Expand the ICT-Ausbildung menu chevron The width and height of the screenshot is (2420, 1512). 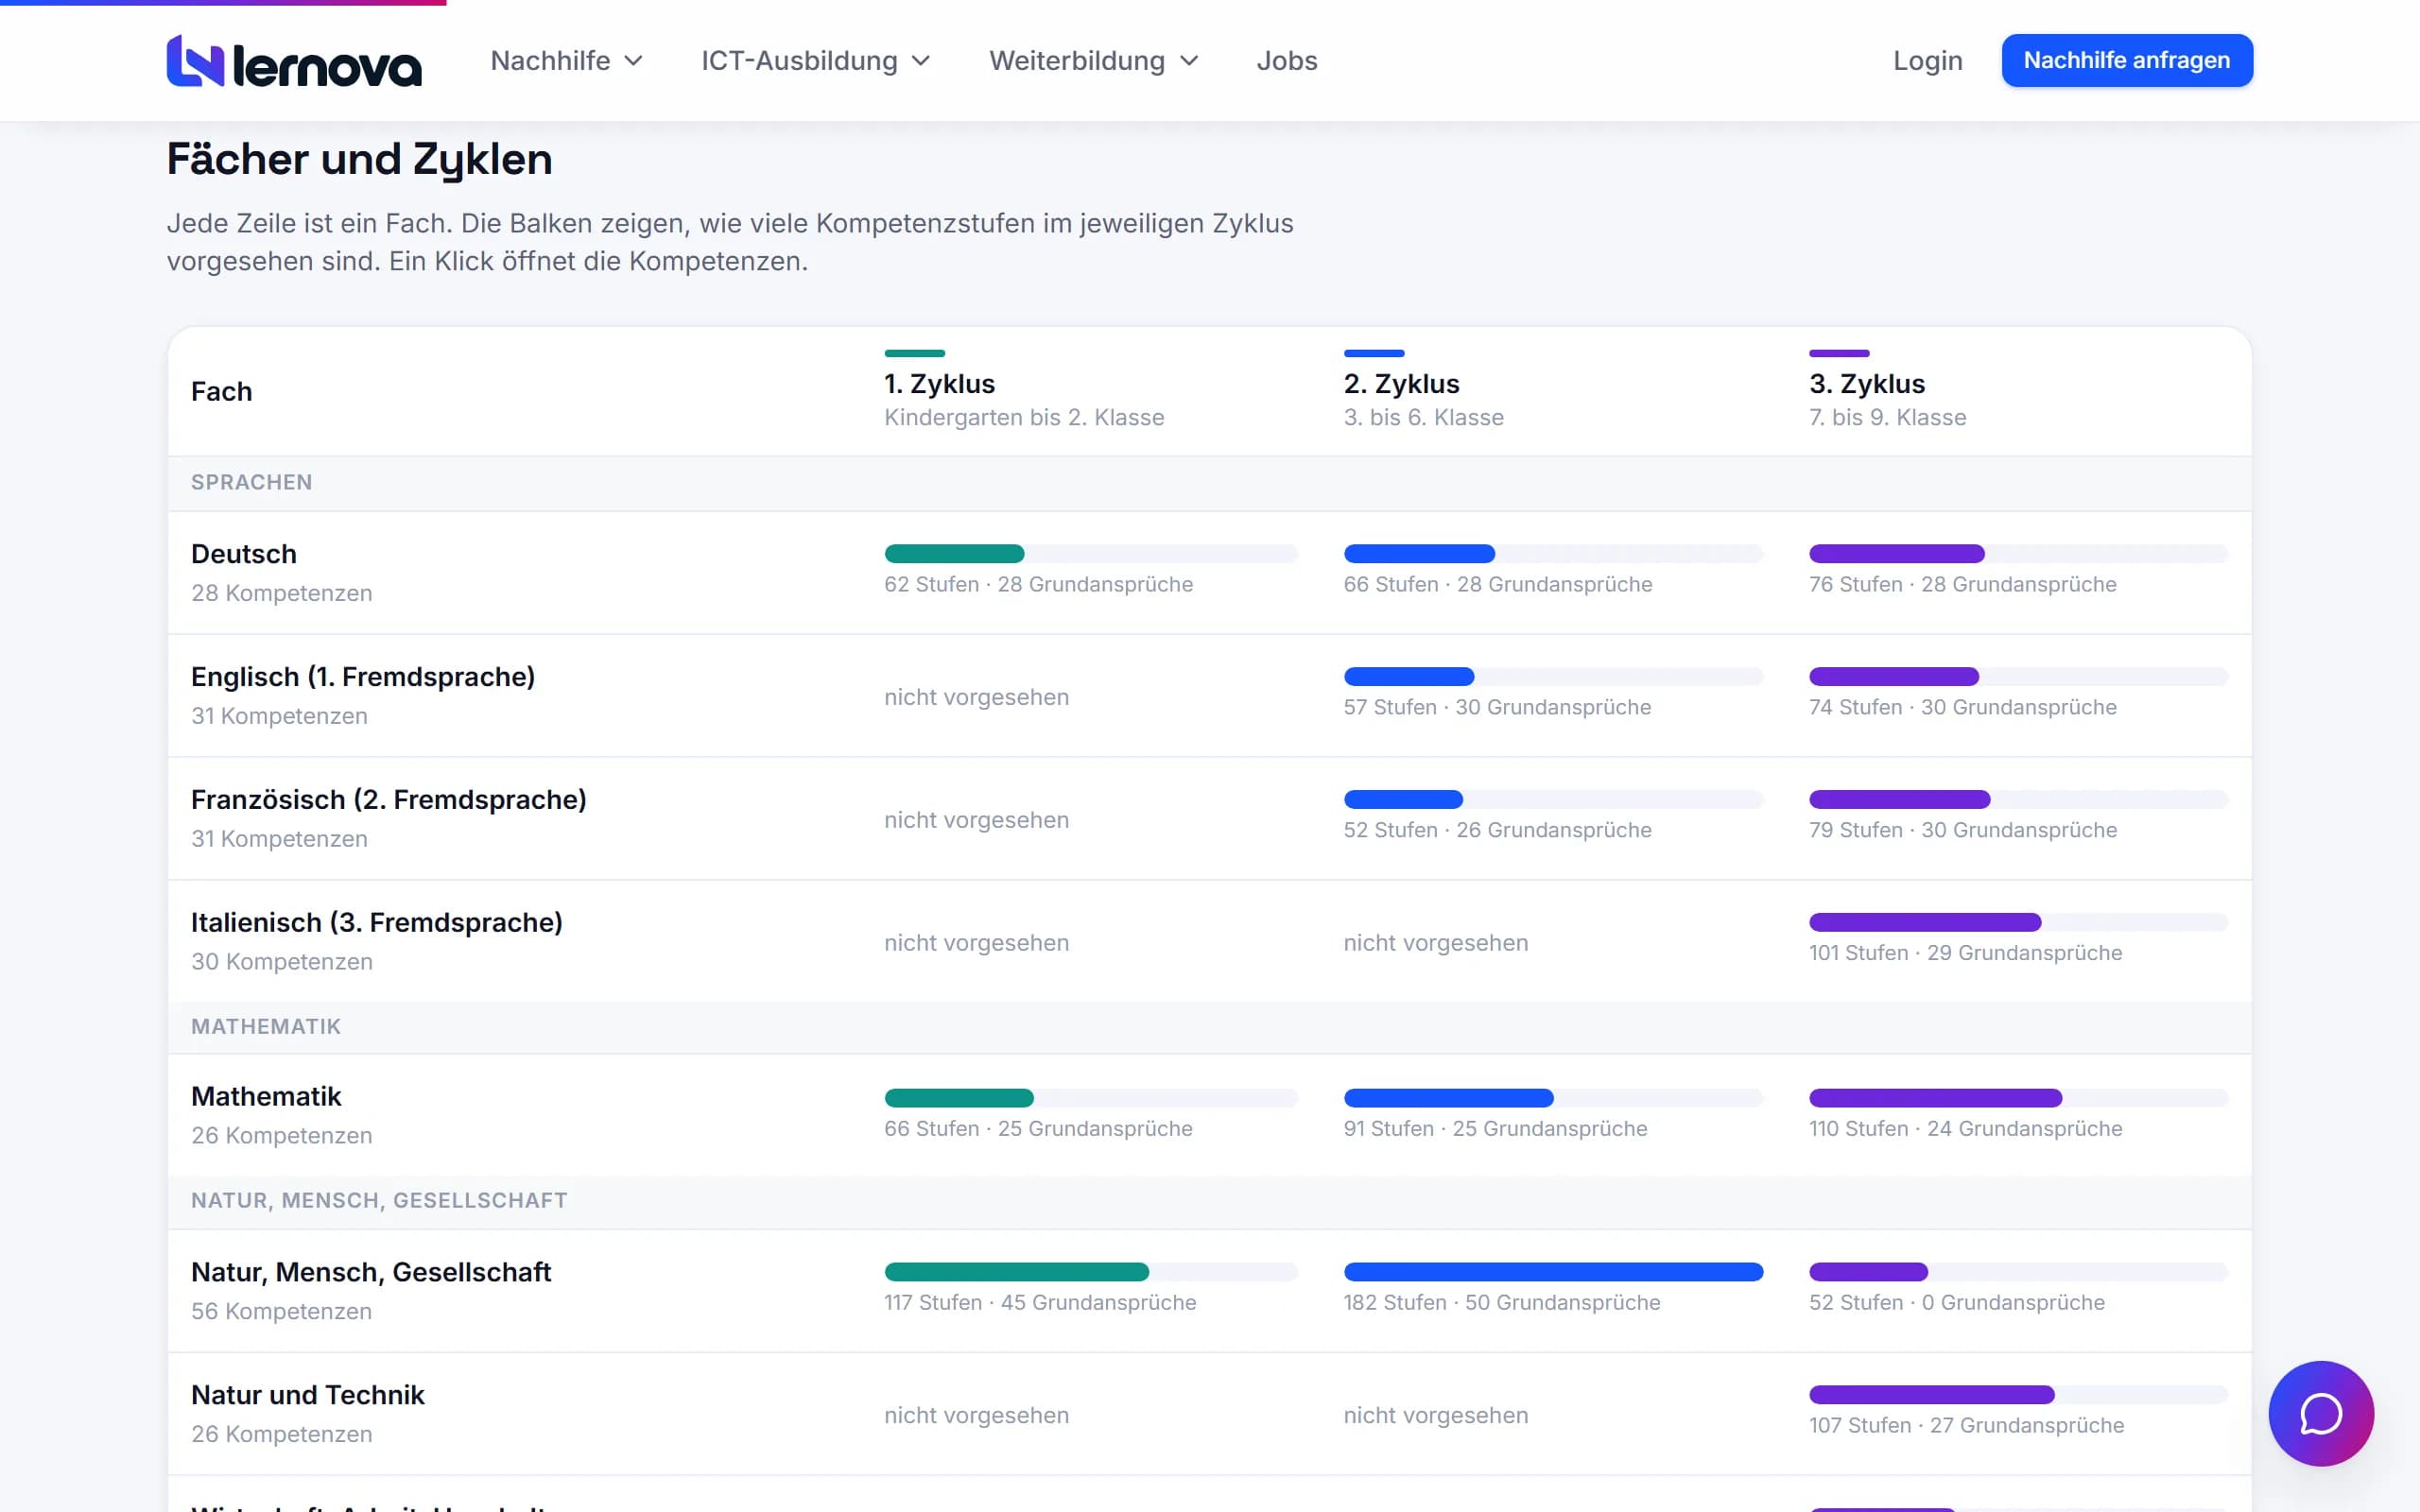[921, 61]
